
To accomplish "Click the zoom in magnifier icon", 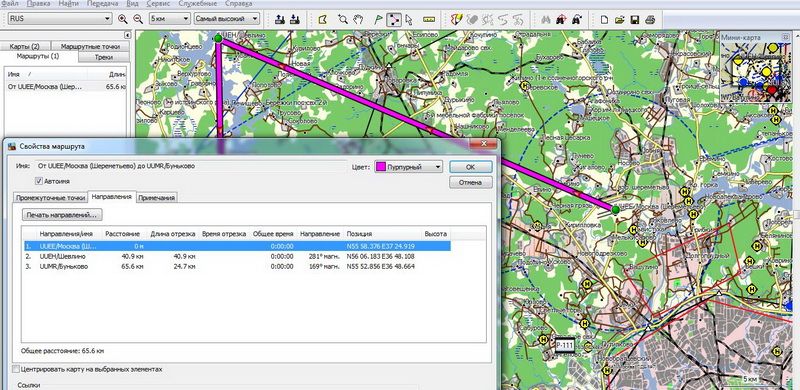I will (122, 19).
